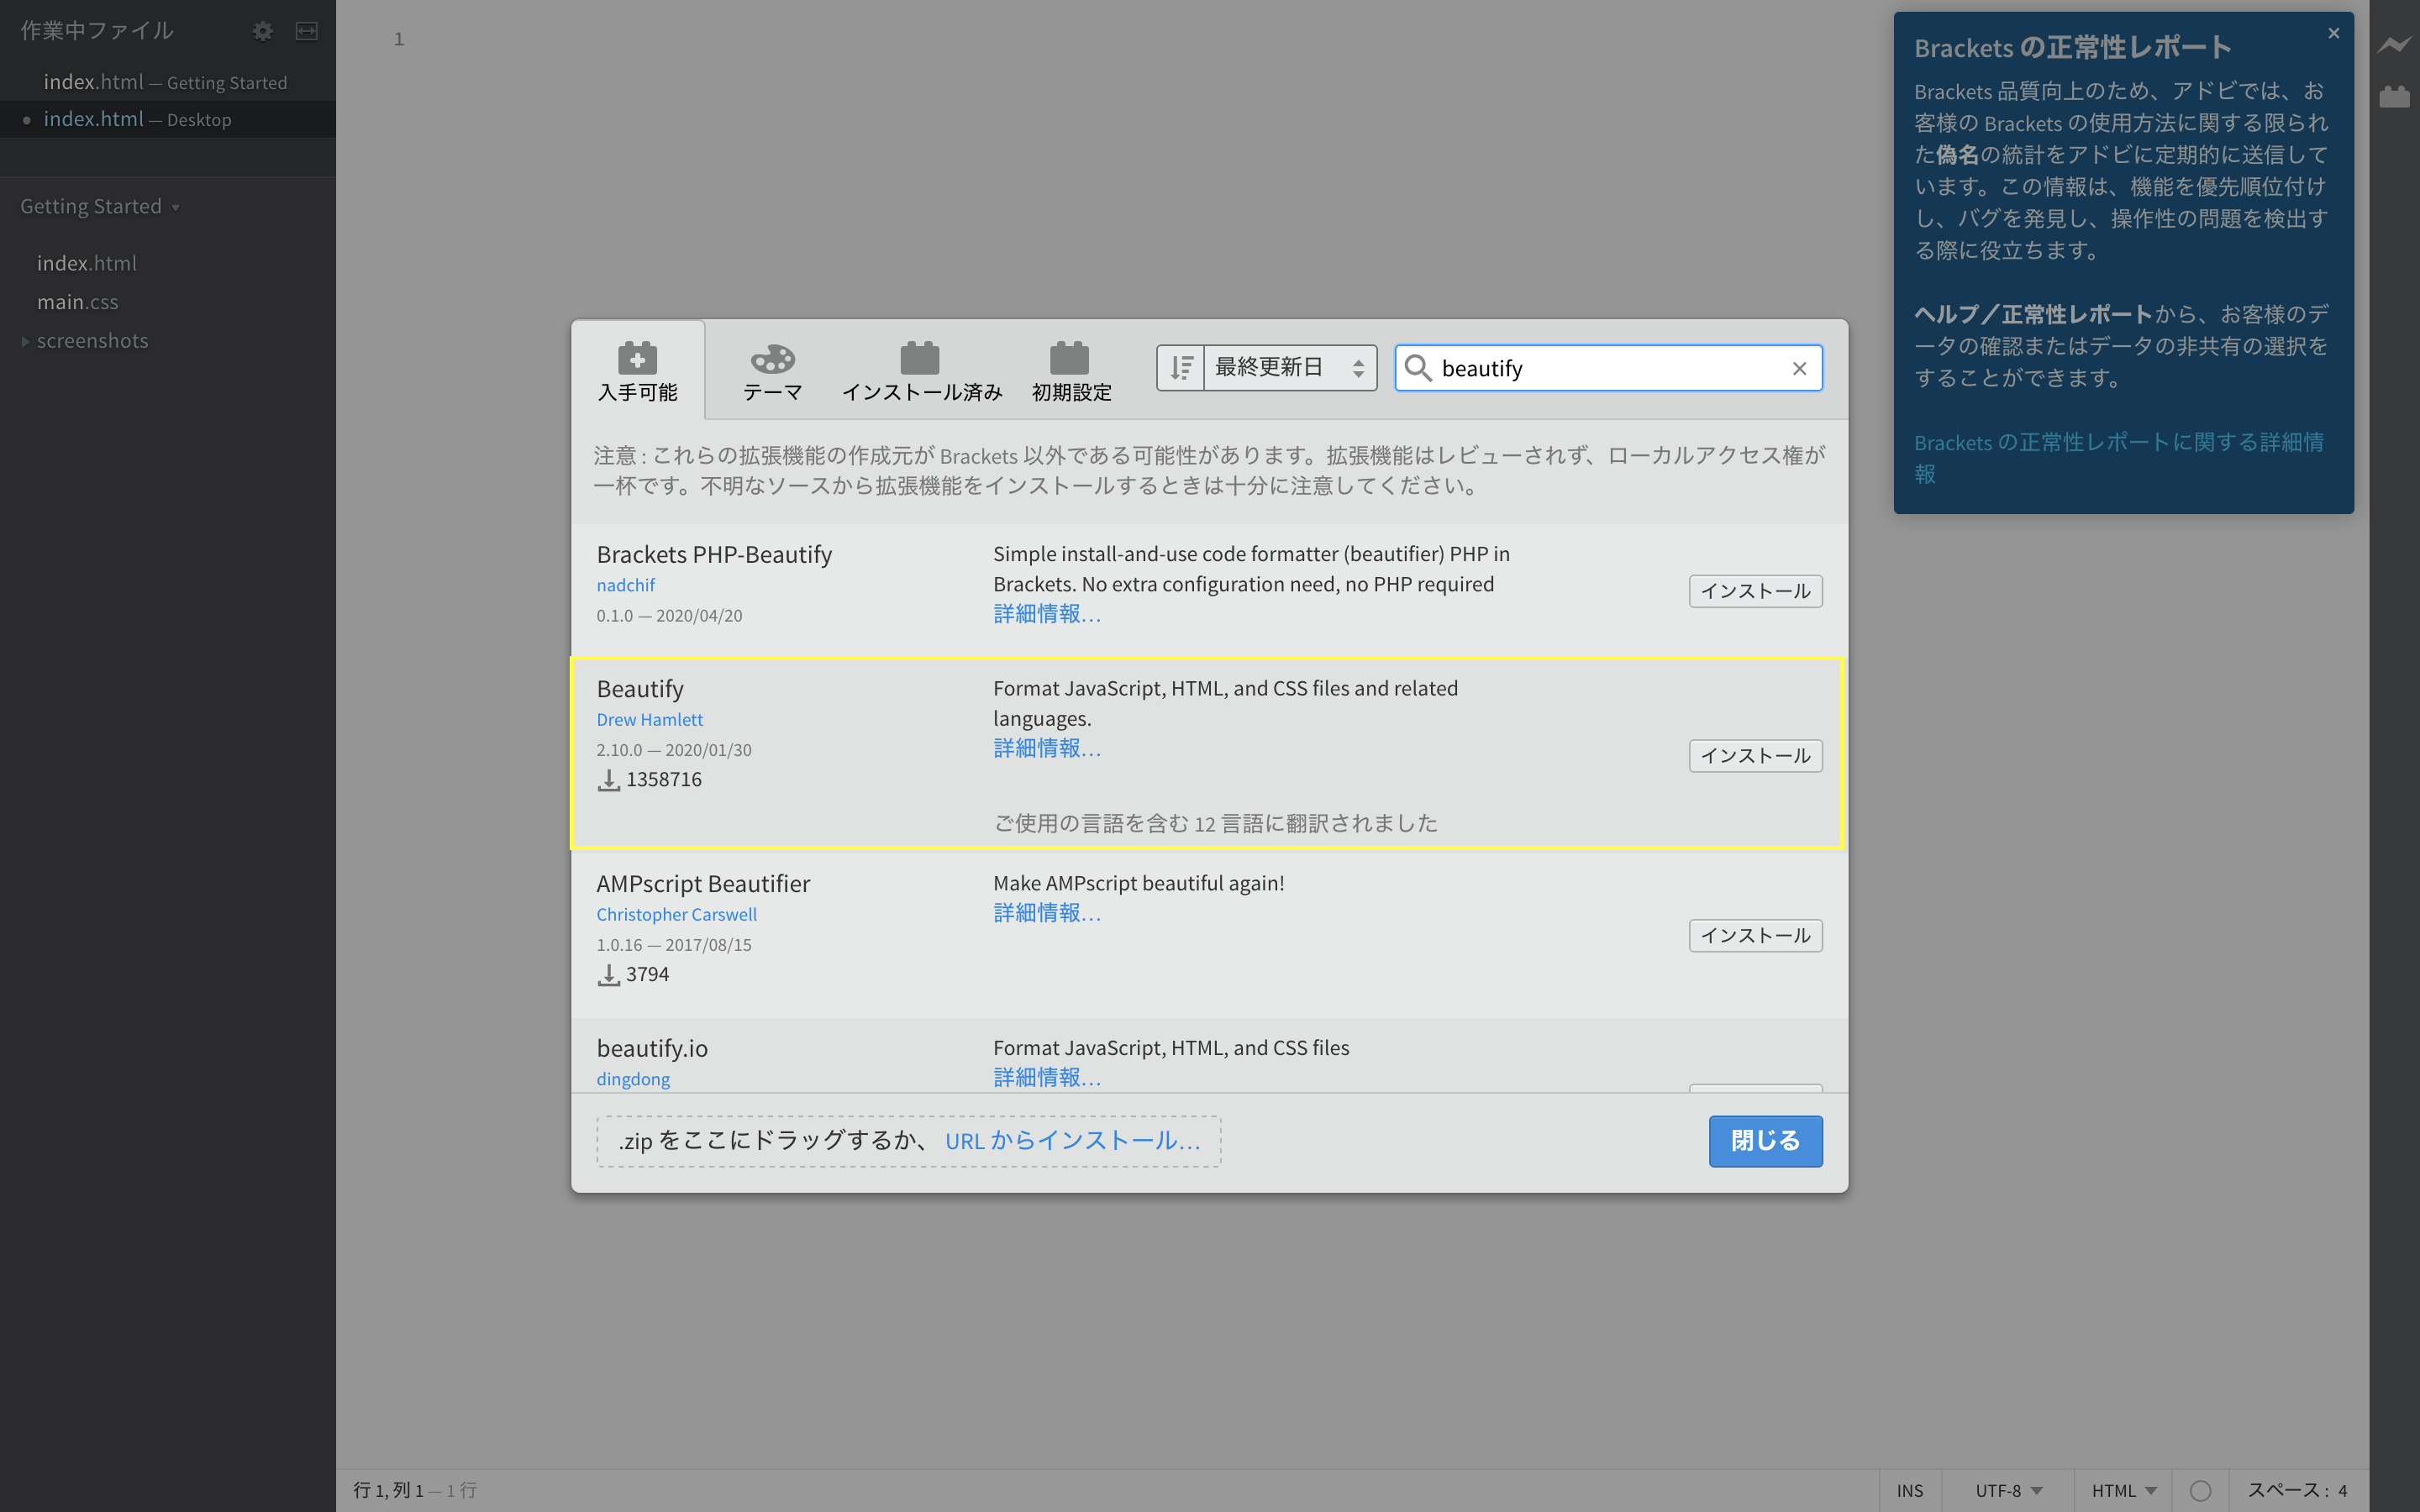Toggle INS overwrite mode in the status bar
This screenshot has height=1512, width=2420.
(1910, 1490)
